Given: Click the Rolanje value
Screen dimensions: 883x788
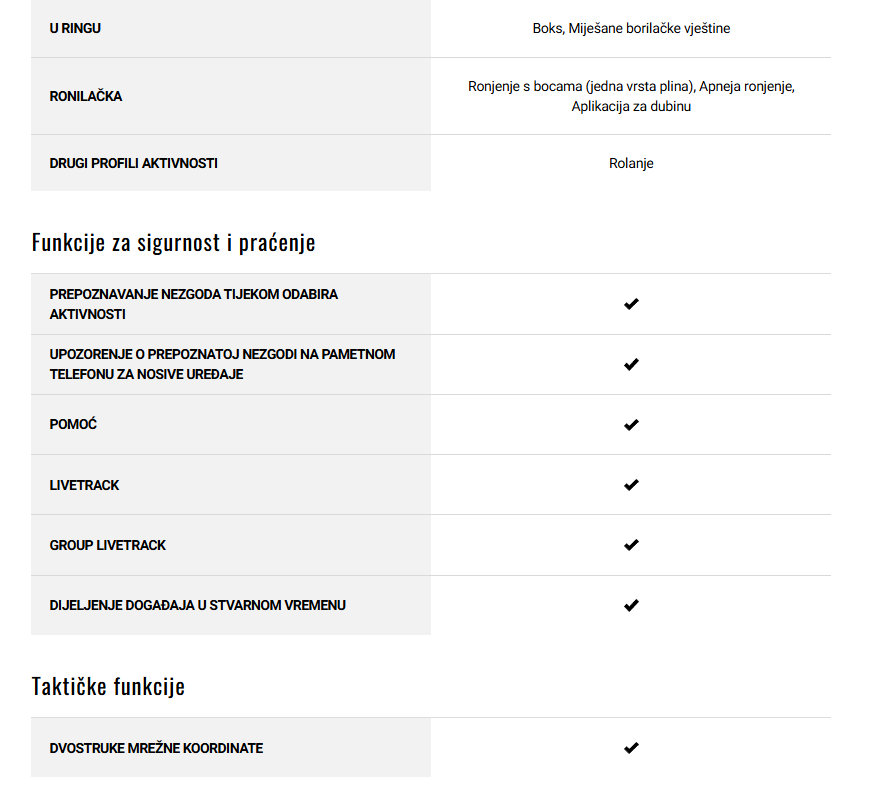Looking at the screenshot, I should pos(631,163).
